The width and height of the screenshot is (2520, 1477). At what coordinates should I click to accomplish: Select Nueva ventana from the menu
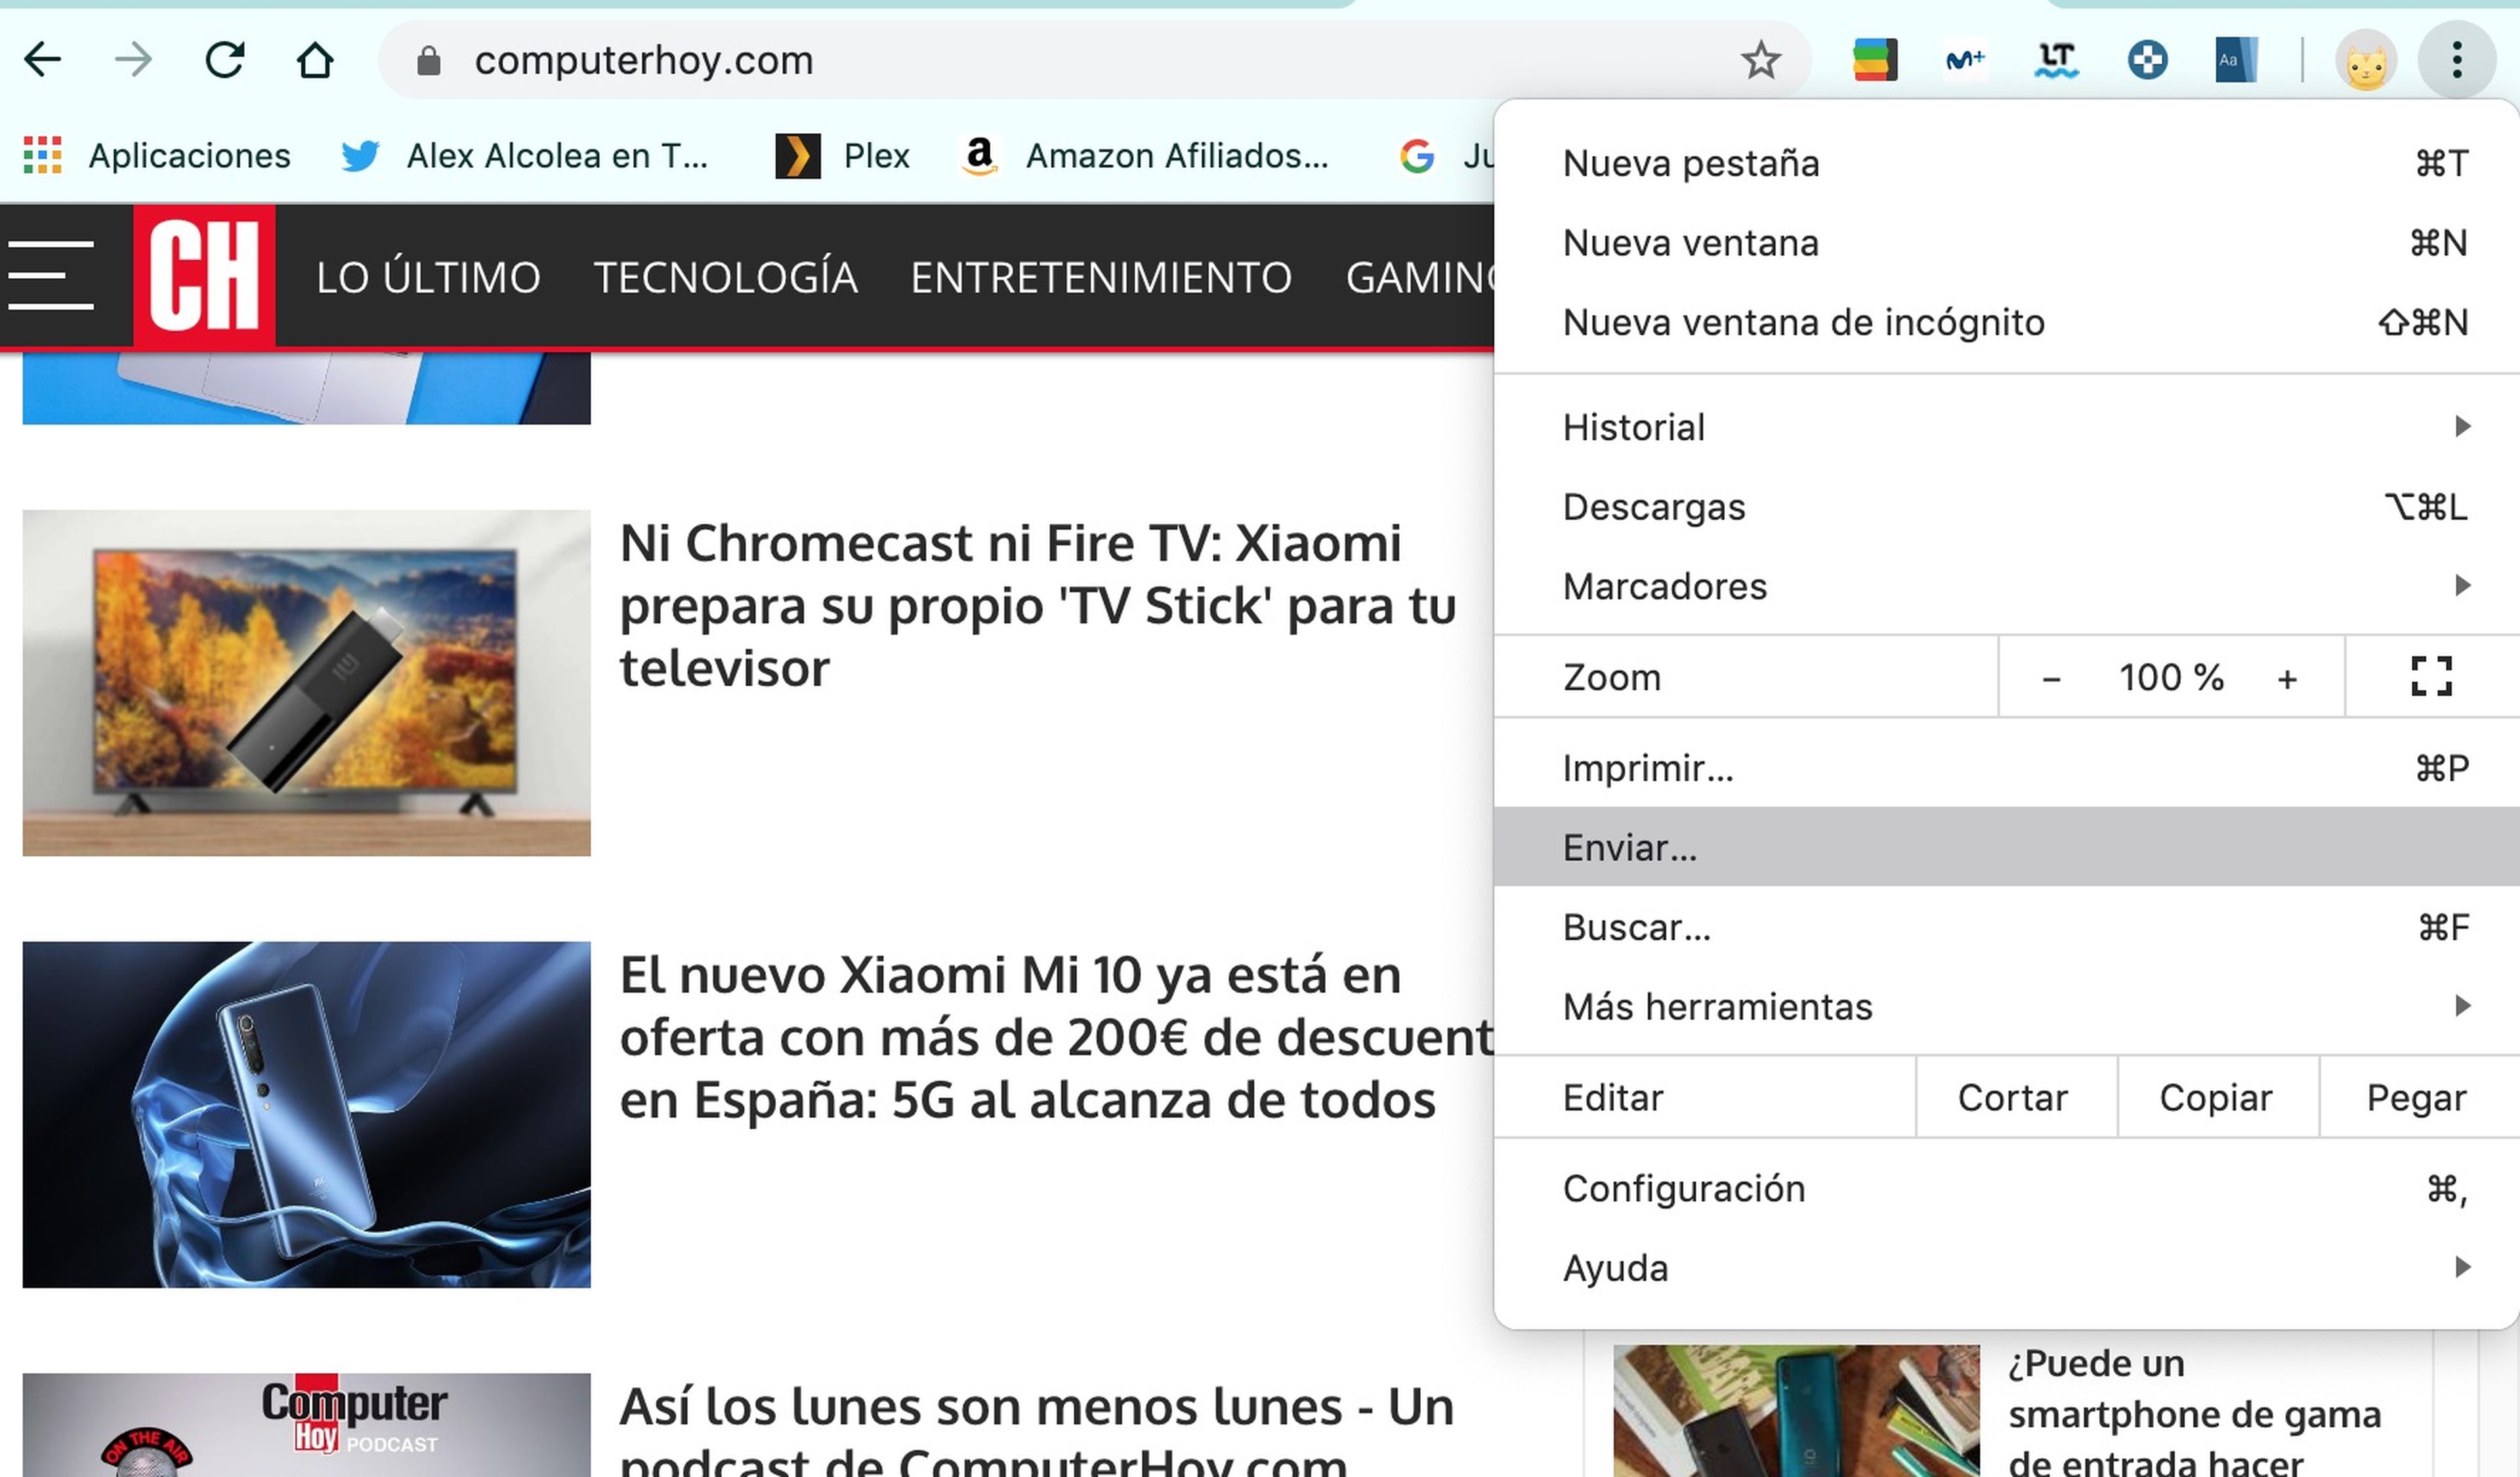click(2006, 243)
